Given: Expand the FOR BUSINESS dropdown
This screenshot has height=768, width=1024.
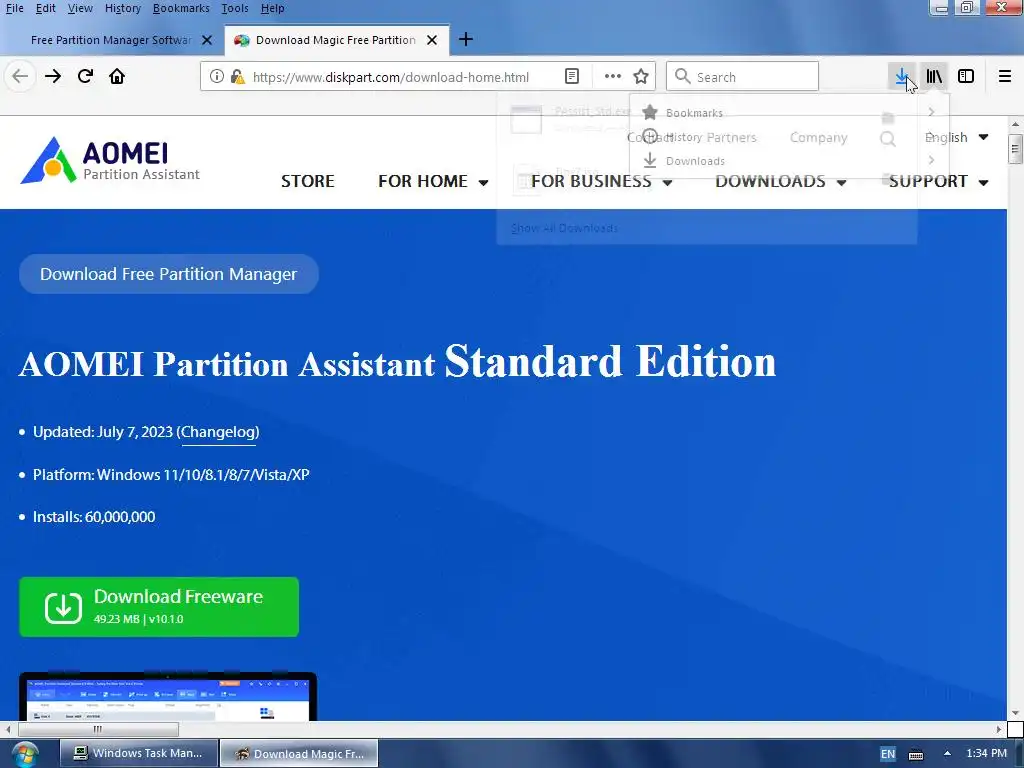Looking at the screenshot, I should pyautogui.click(x=601, y=181).
